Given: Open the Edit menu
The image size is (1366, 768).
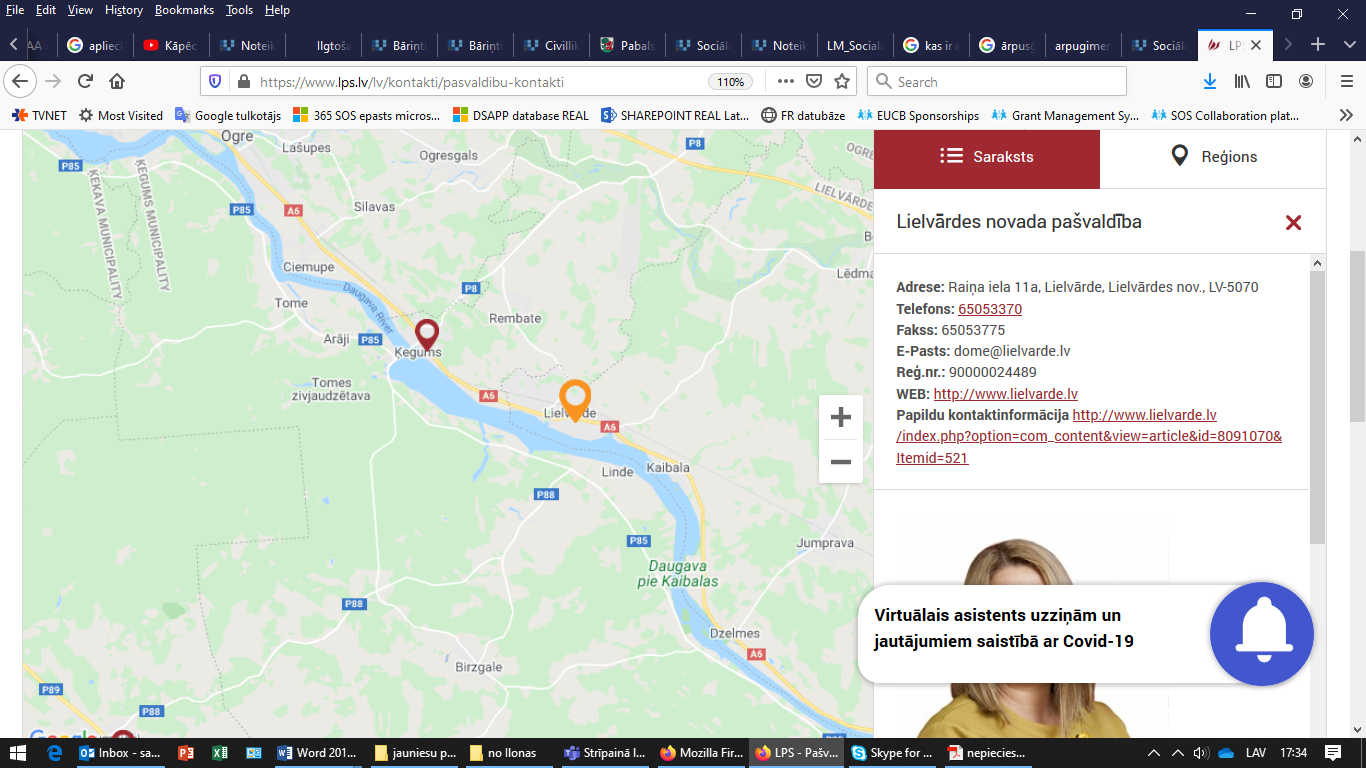Looking at the screenshot, I should click(x=46, y=10).
